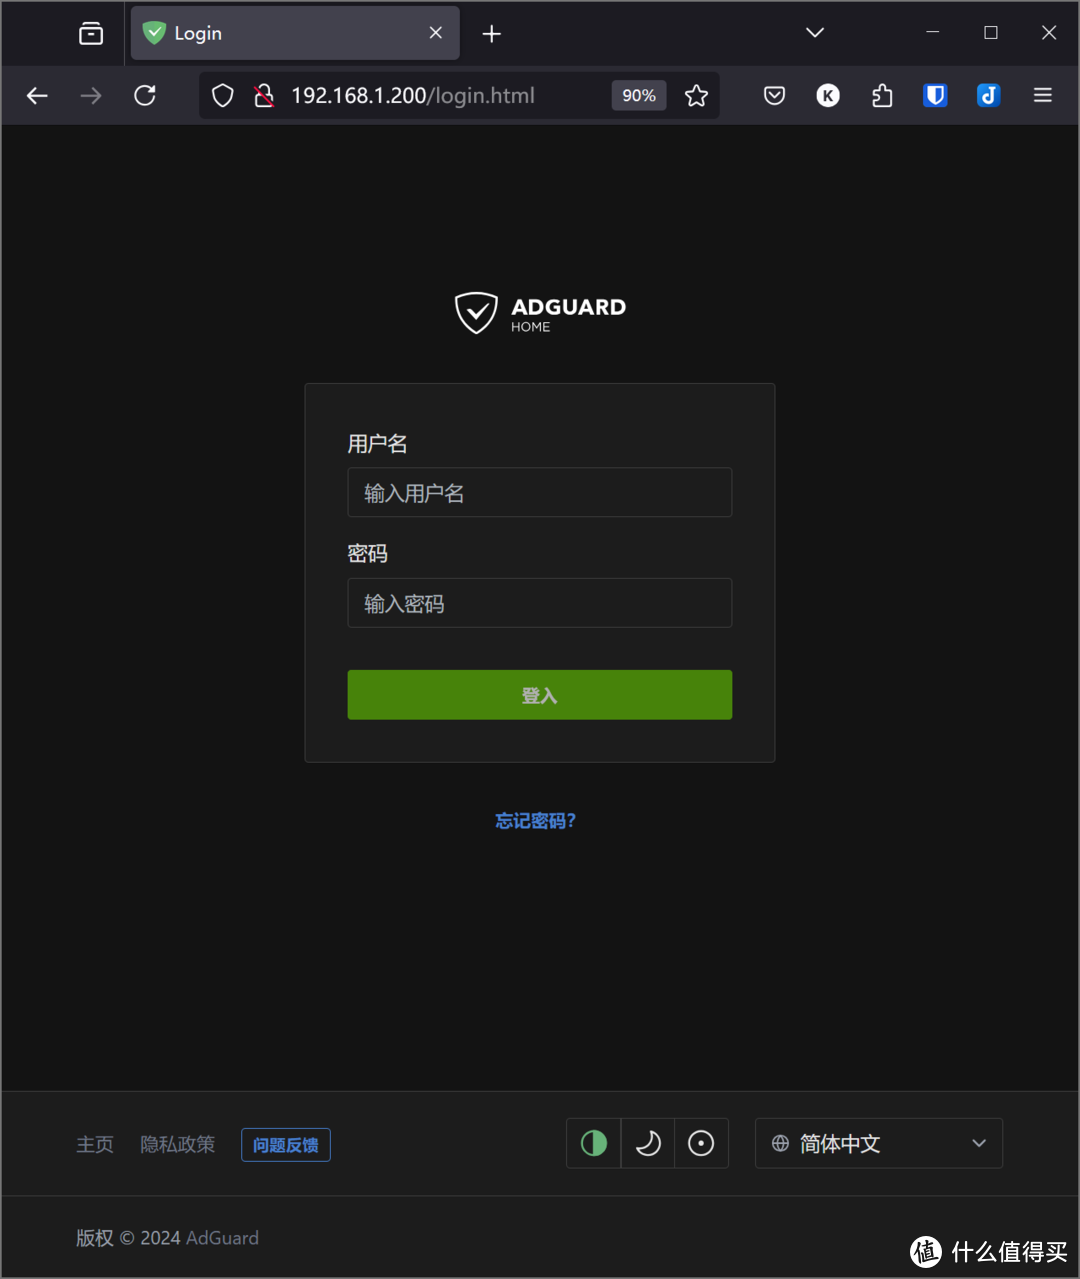The height and width of the screenshot is (1279, 1080).
Task: Open the AdGuard Home logo on login page
Action: pos(539,311)
